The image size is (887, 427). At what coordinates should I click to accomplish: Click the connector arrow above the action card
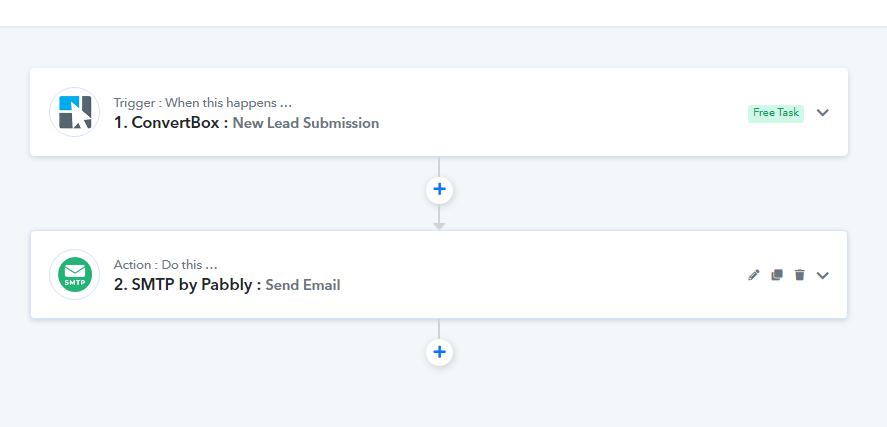pyautogui.click(x=440, y=226)
